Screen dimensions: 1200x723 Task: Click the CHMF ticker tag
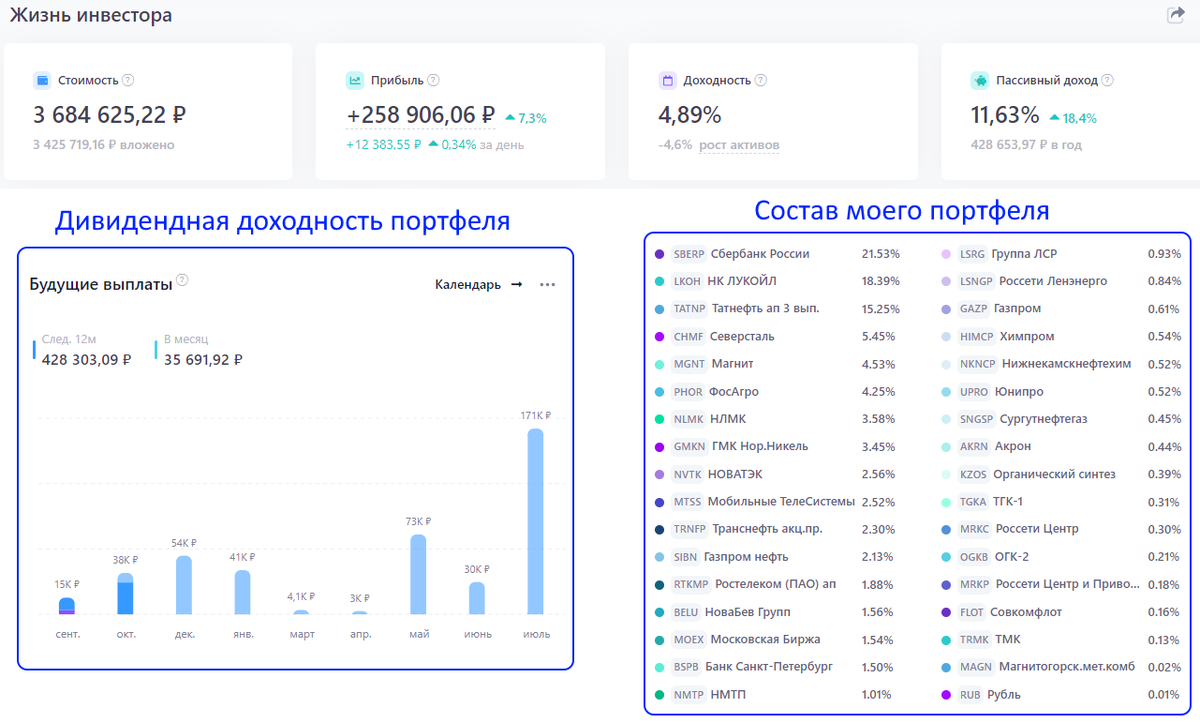688,337
